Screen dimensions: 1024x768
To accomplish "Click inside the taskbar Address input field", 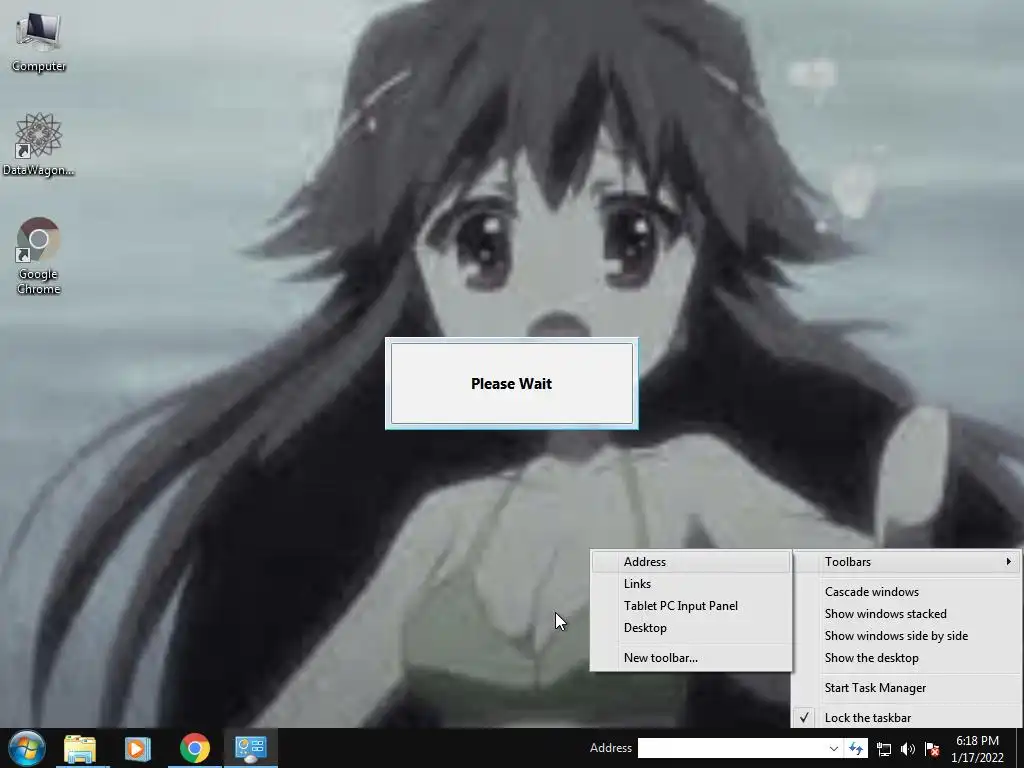I will pos(730,748).
